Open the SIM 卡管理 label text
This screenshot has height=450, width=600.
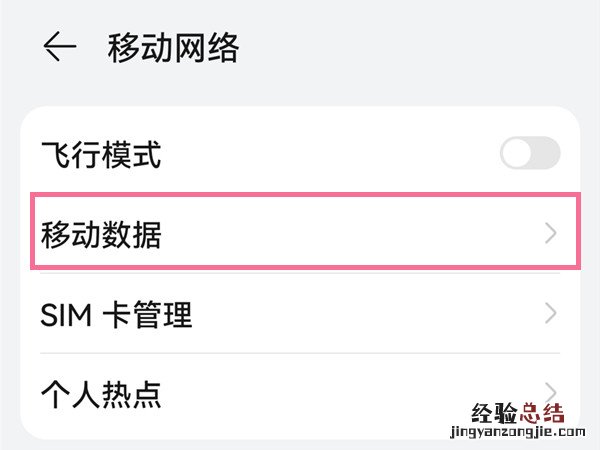pos(116,315)
